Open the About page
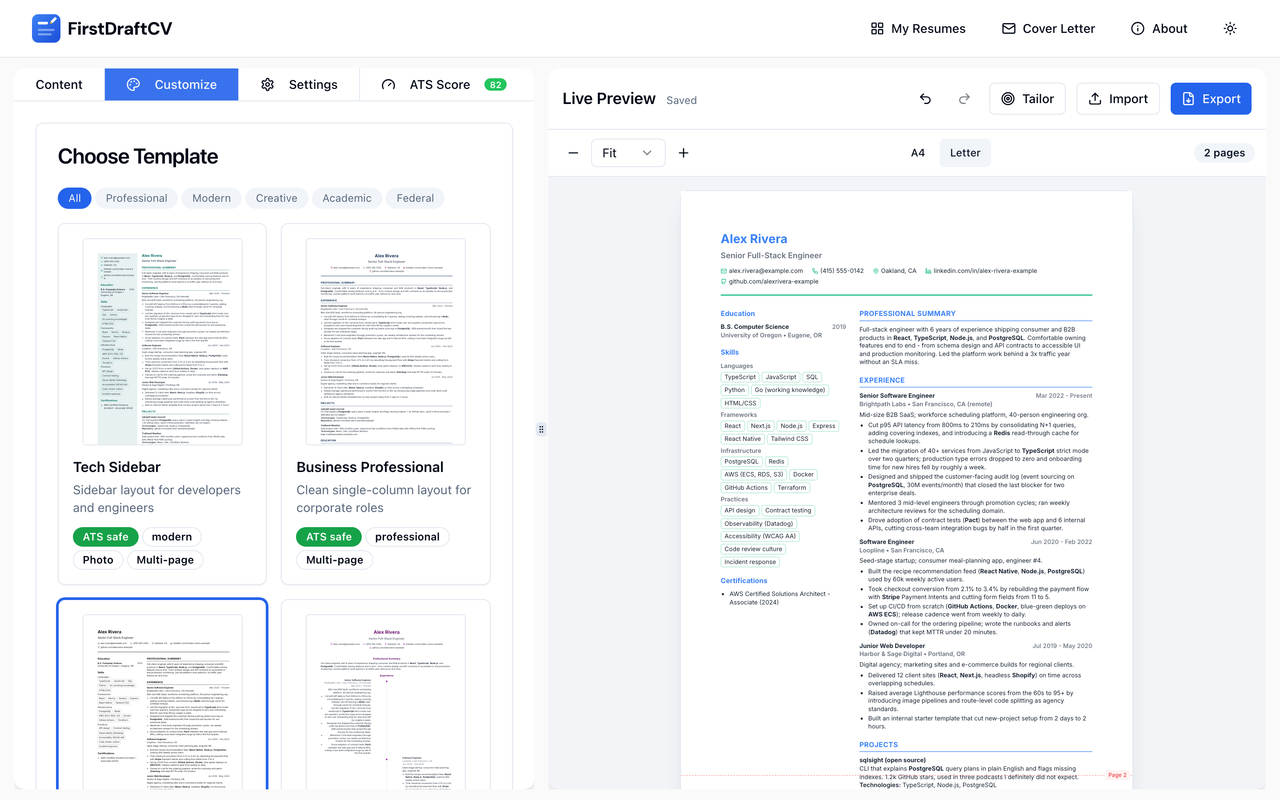The height and width of the screenshot is (800, 1280). click(x=1159, y=29)
